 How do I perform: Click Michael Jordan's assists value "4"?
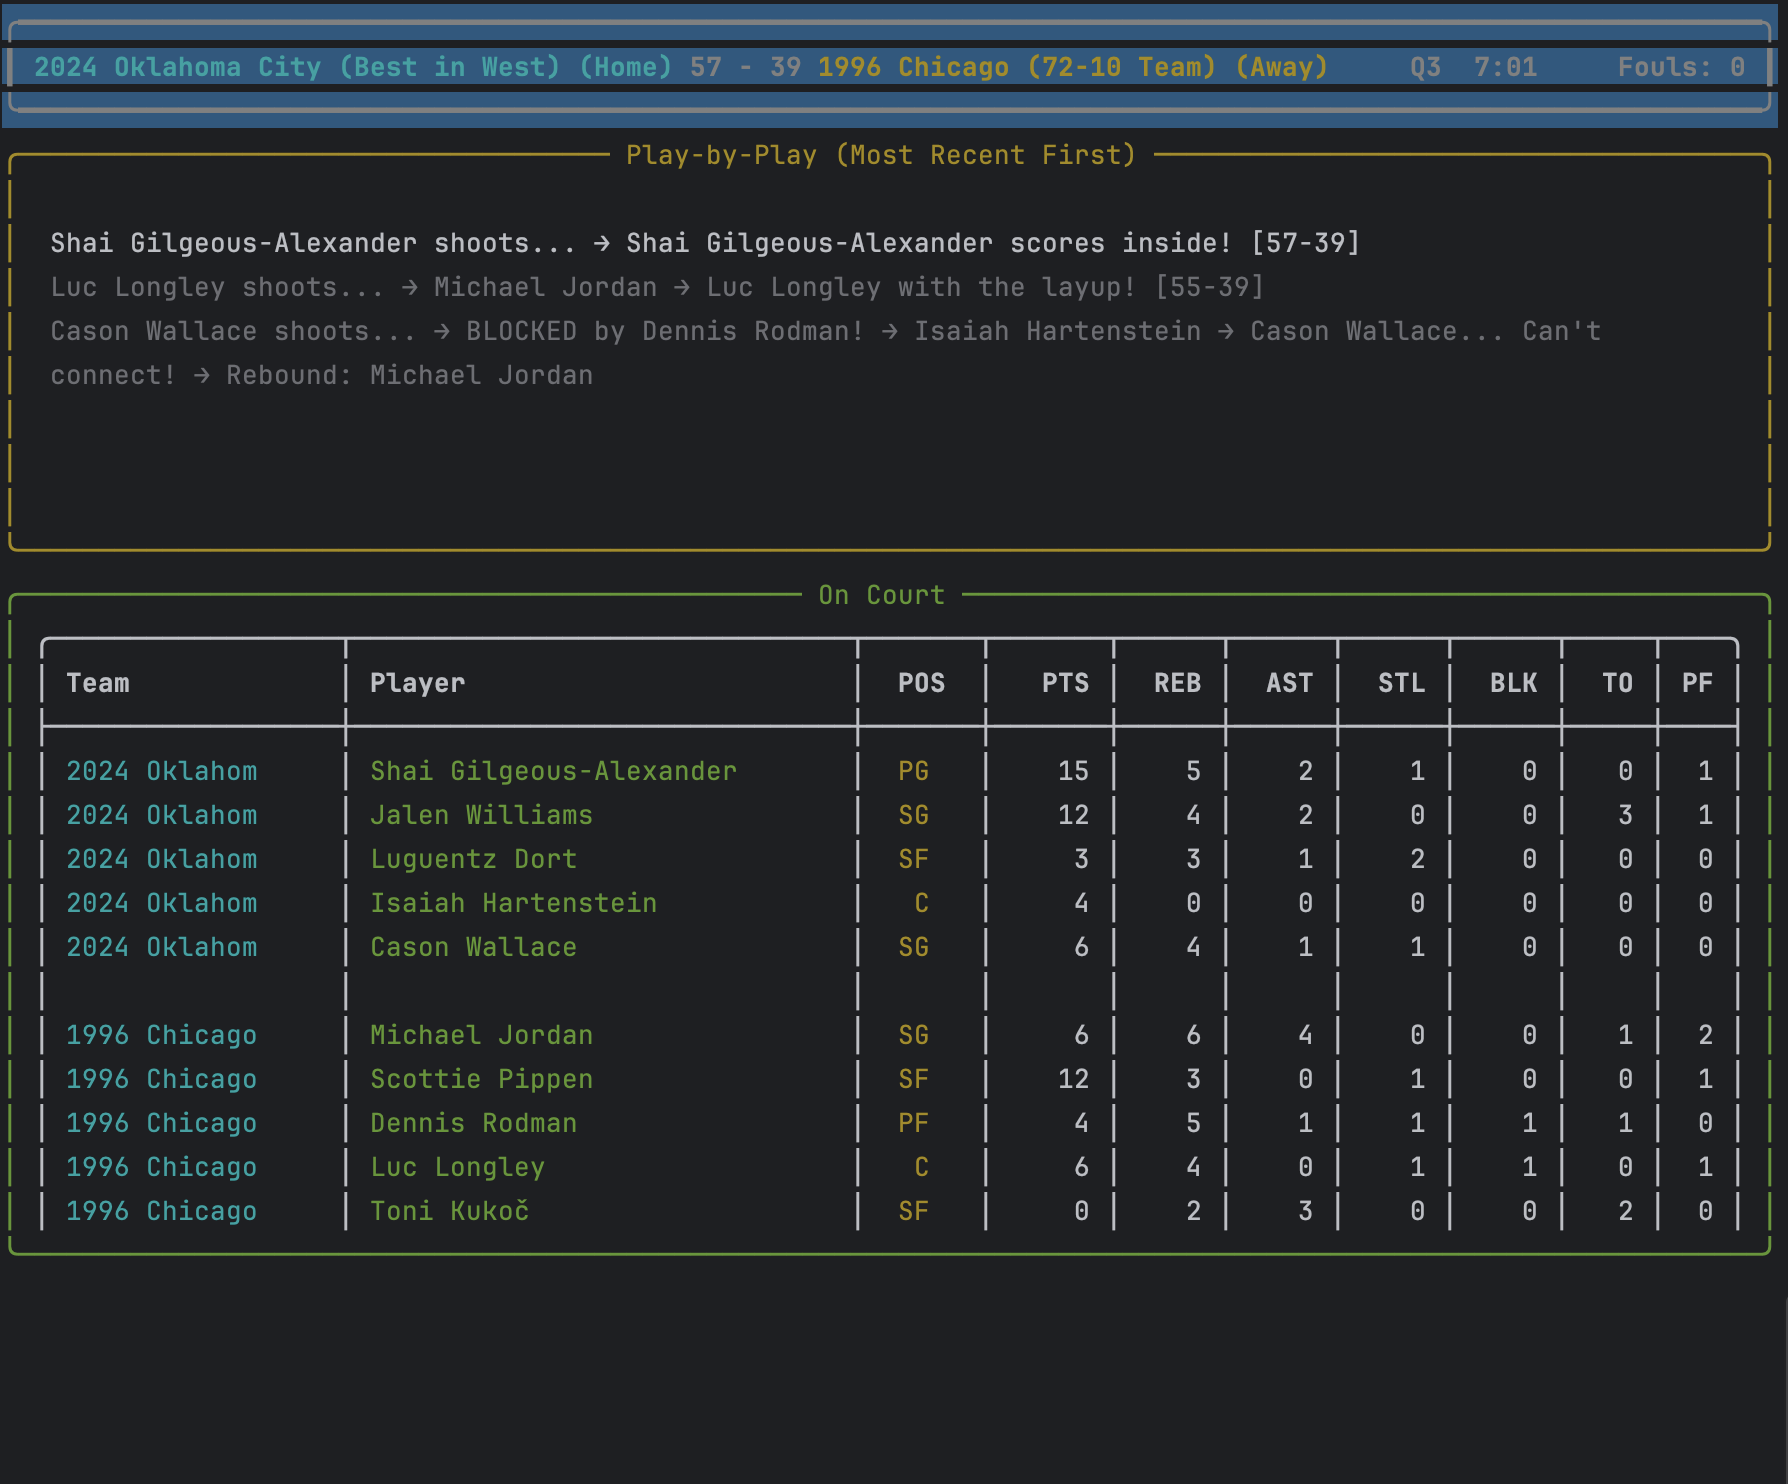1305,1035
